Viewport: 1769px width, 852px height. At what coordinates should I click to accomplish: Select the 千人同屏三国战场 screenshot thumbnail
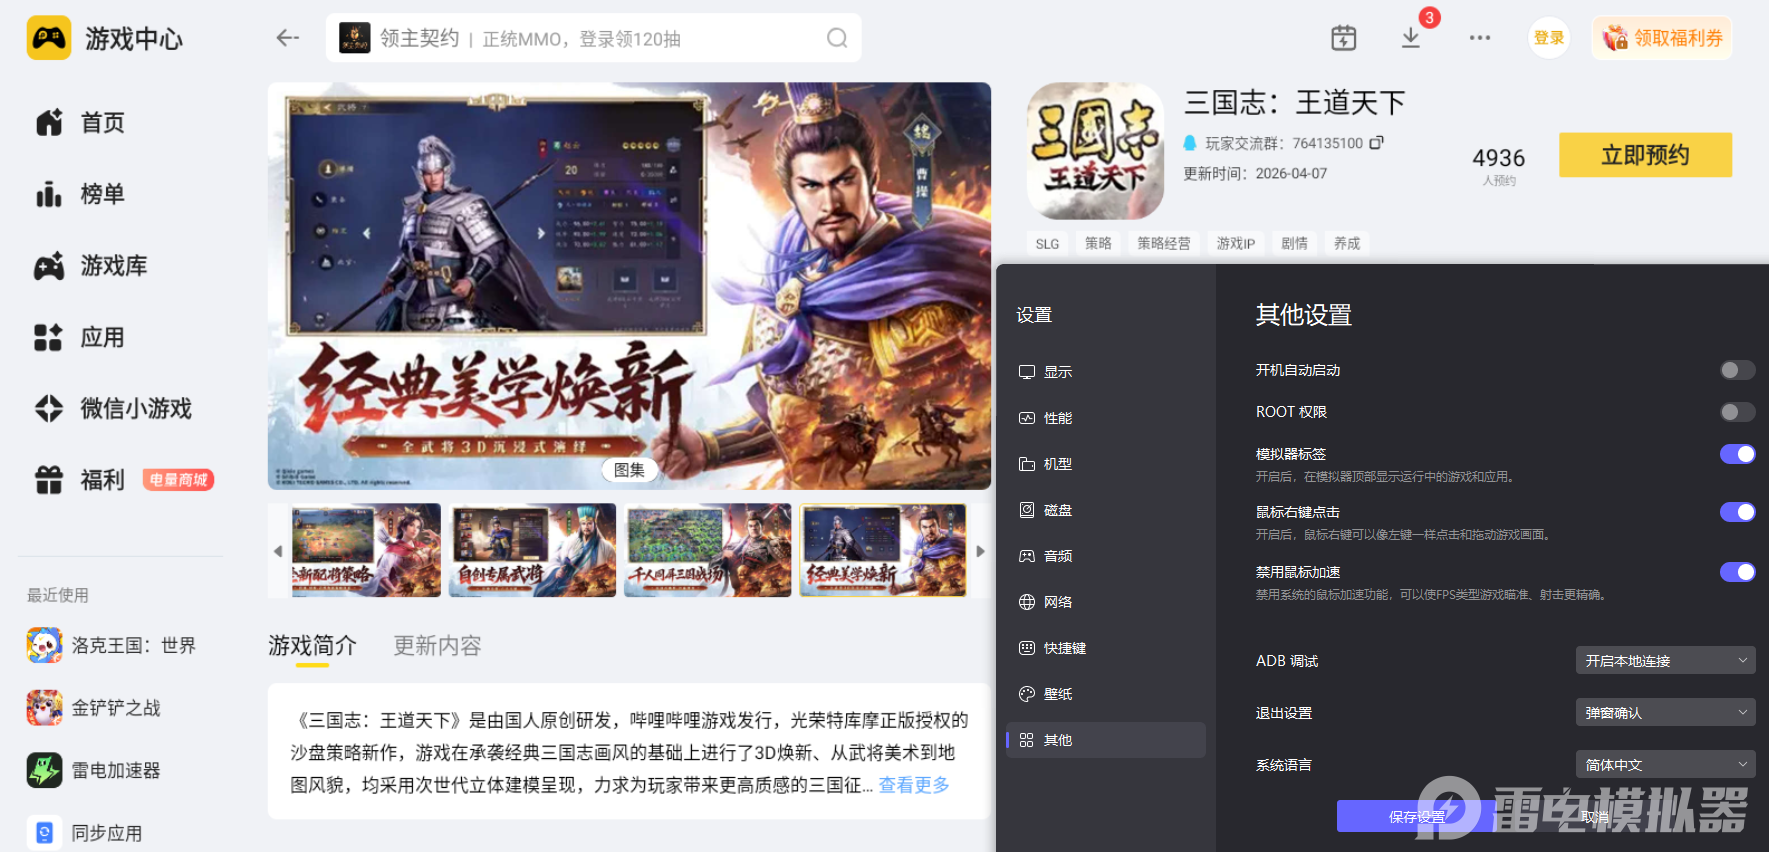[x=708, y=550]
